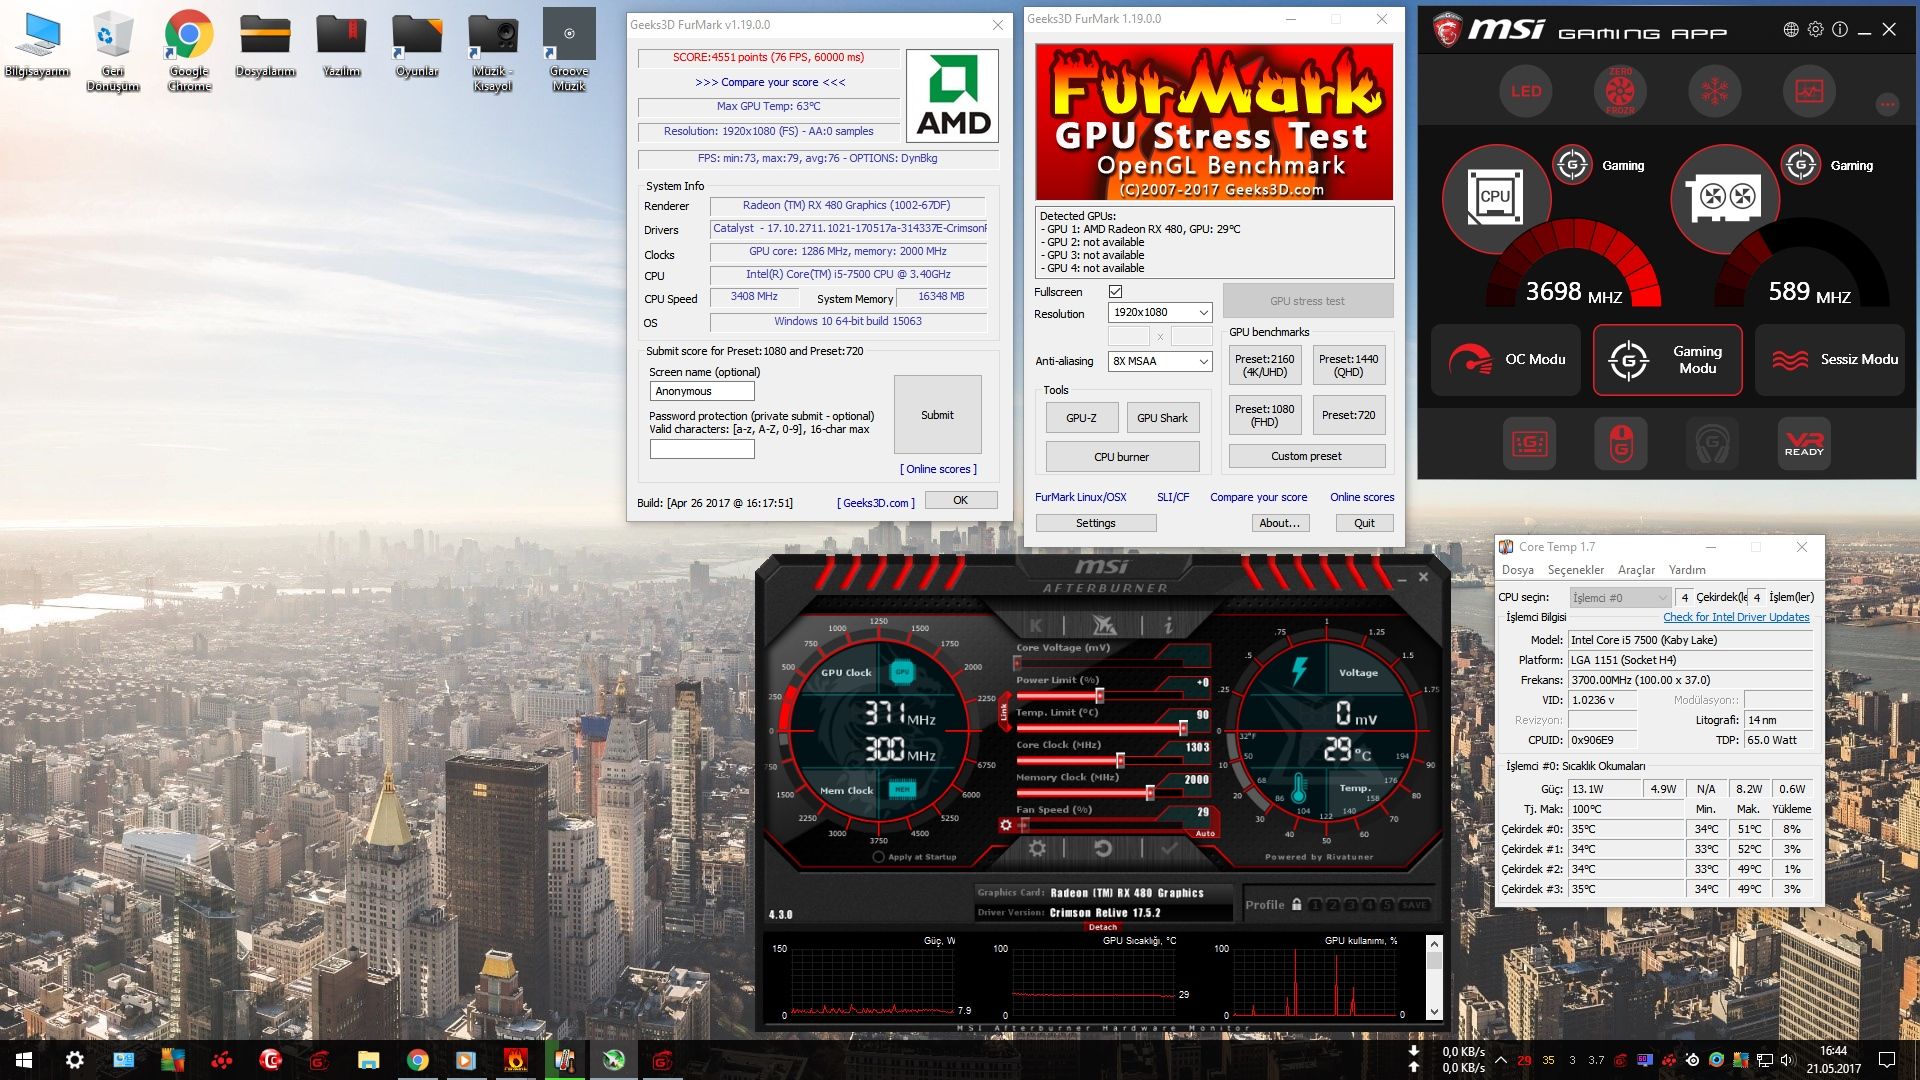Open Afterburner settings gear icon
Screen dimensions: 1920x1080
pos(1037,849)
